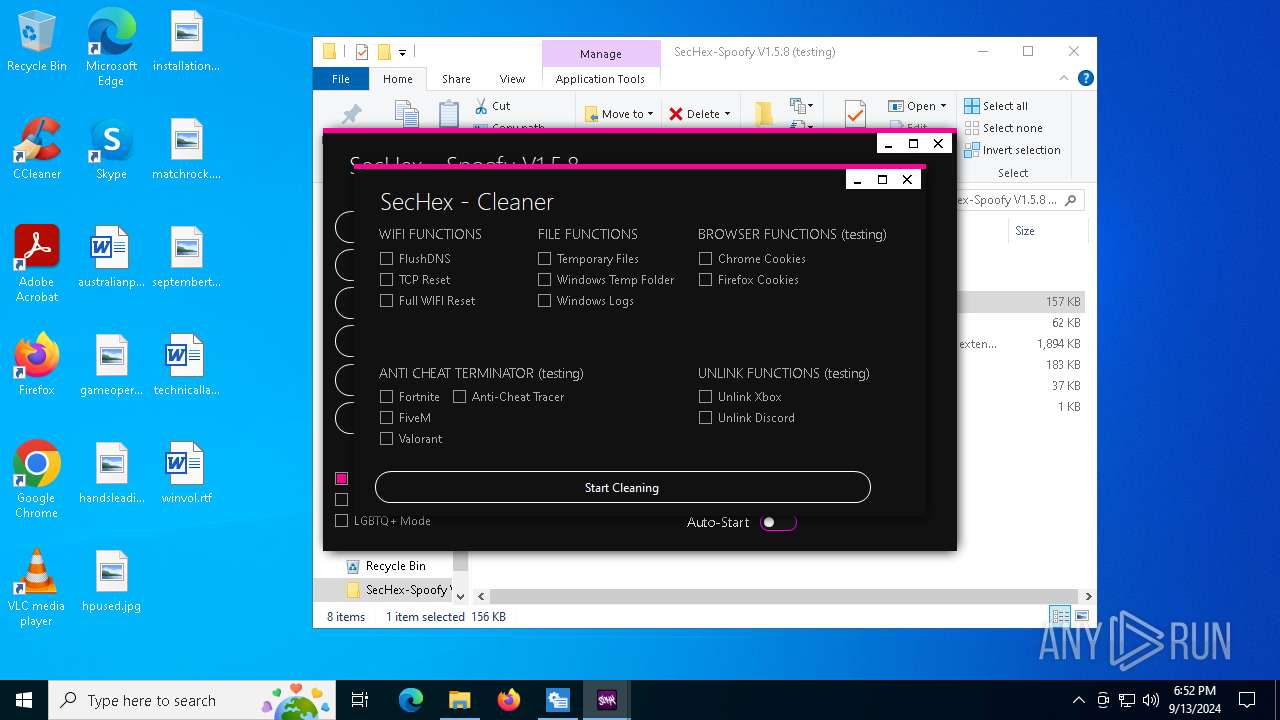Image resolution: width=1280 pixels, height=720 pixels.
Task: Open the notification center icon
Action: click(x=1247, y=700)
